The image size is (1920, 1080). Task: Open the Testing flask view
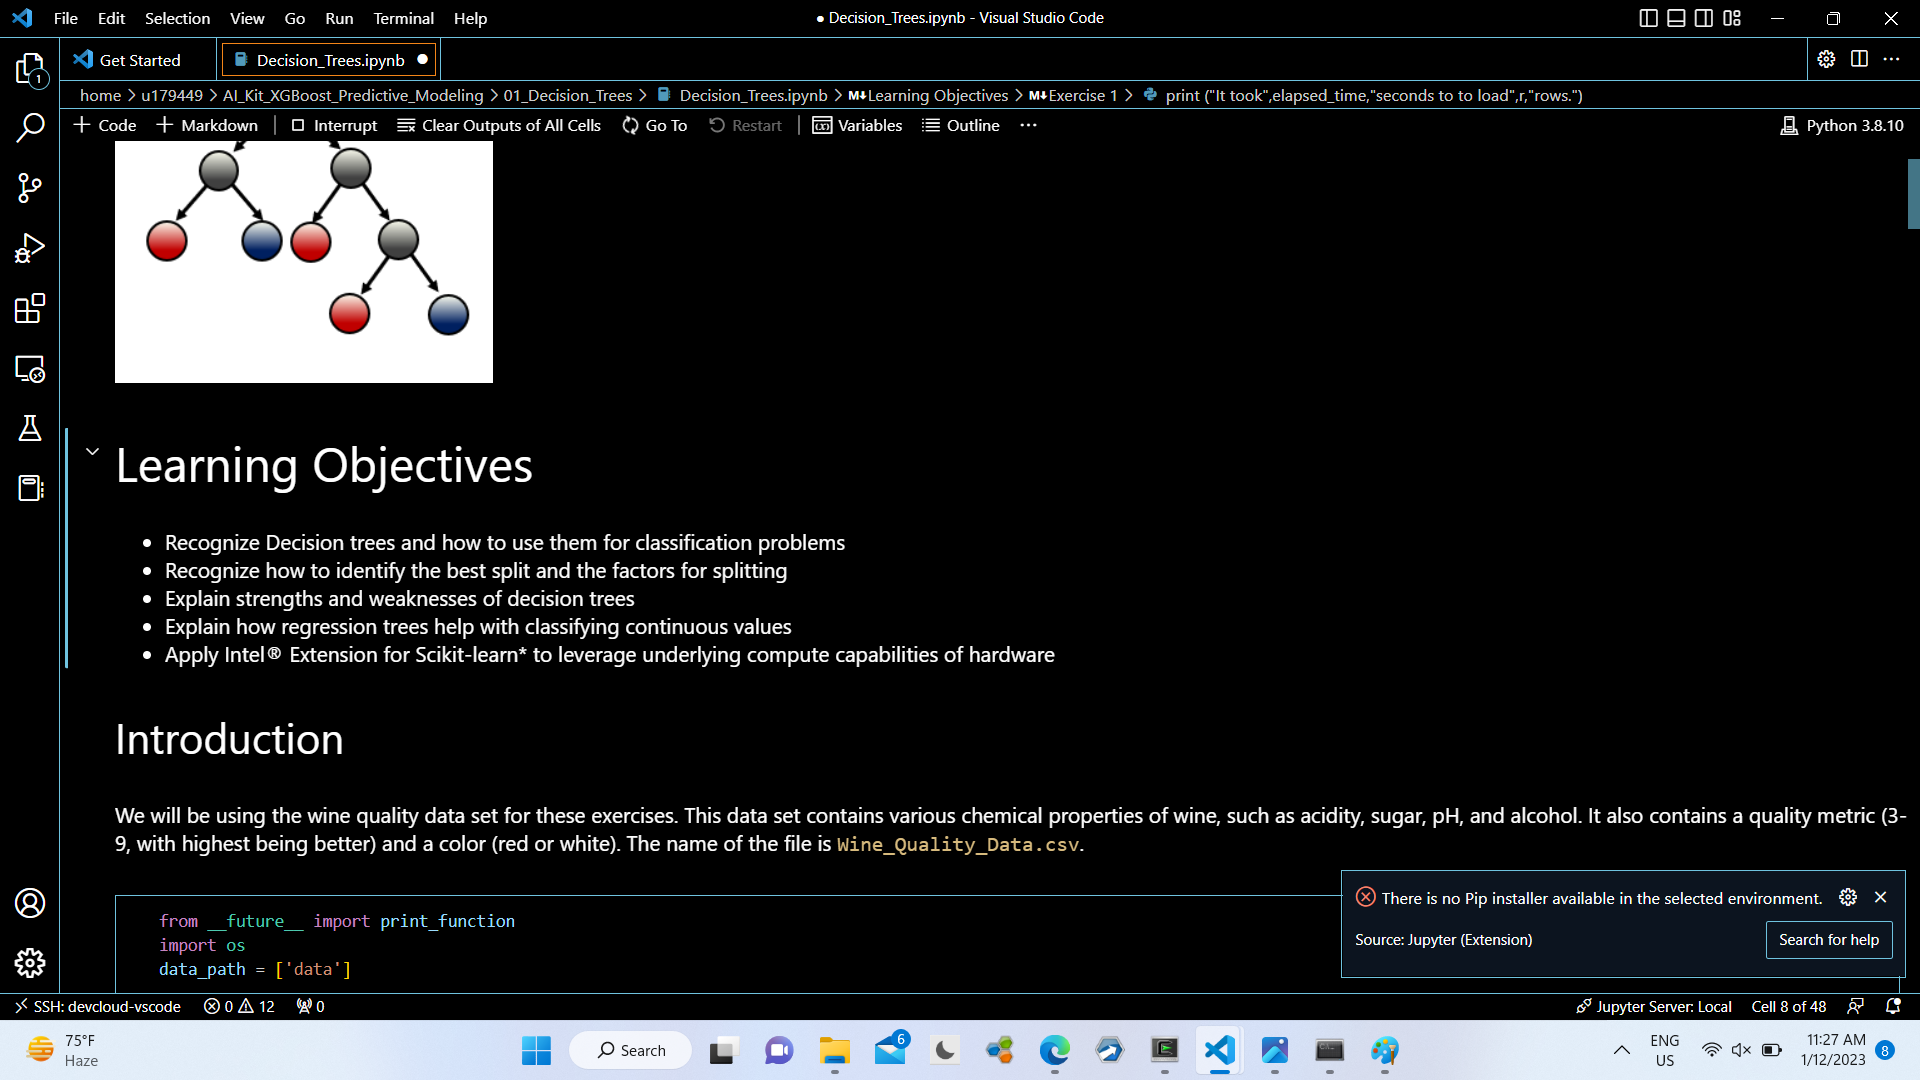[30, 429]
